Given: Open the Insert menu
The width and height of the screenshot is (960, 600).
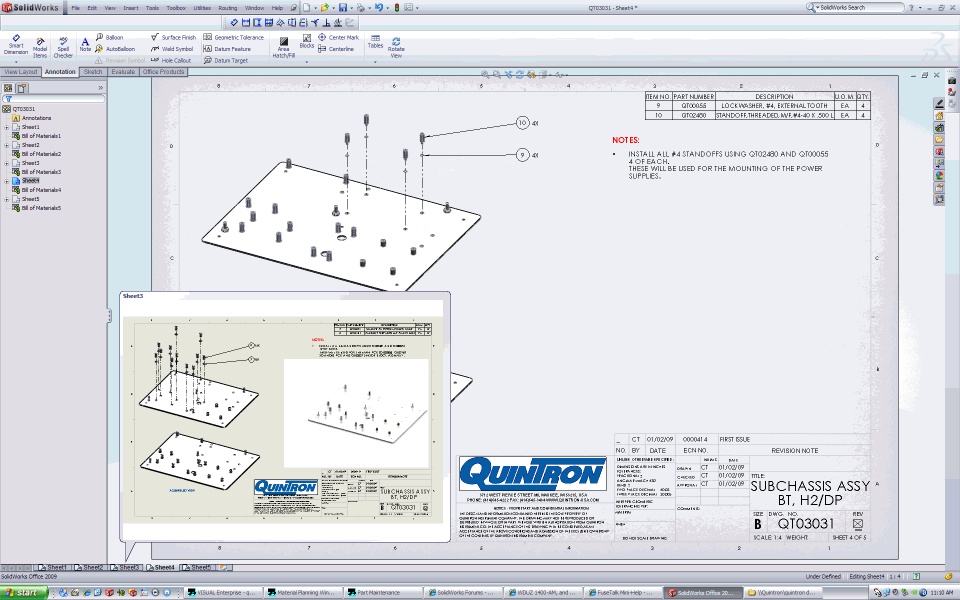Looking at the screenshot, I should 130,8.
